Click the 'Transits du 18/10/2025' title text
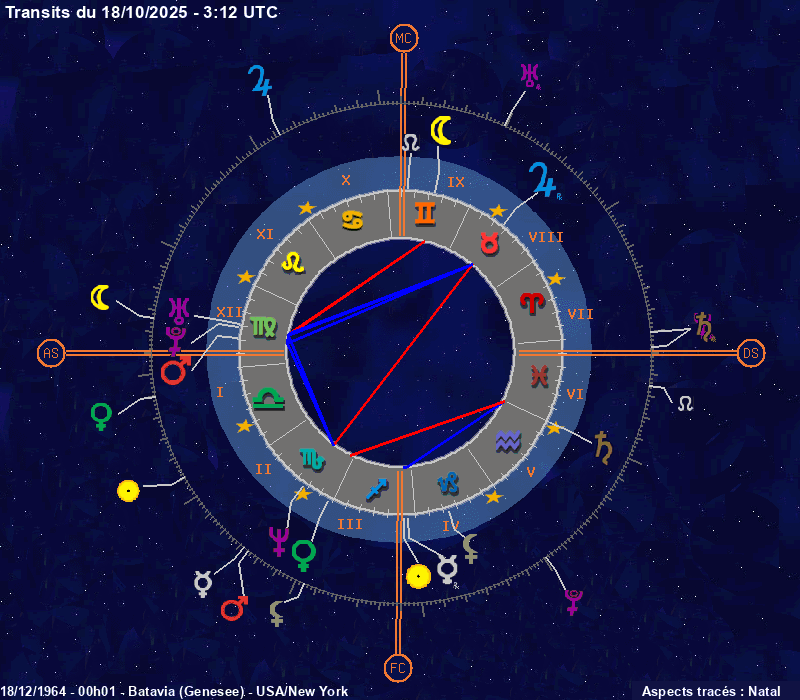This screenshot has width=800, height=700. [x=142, y=12]
